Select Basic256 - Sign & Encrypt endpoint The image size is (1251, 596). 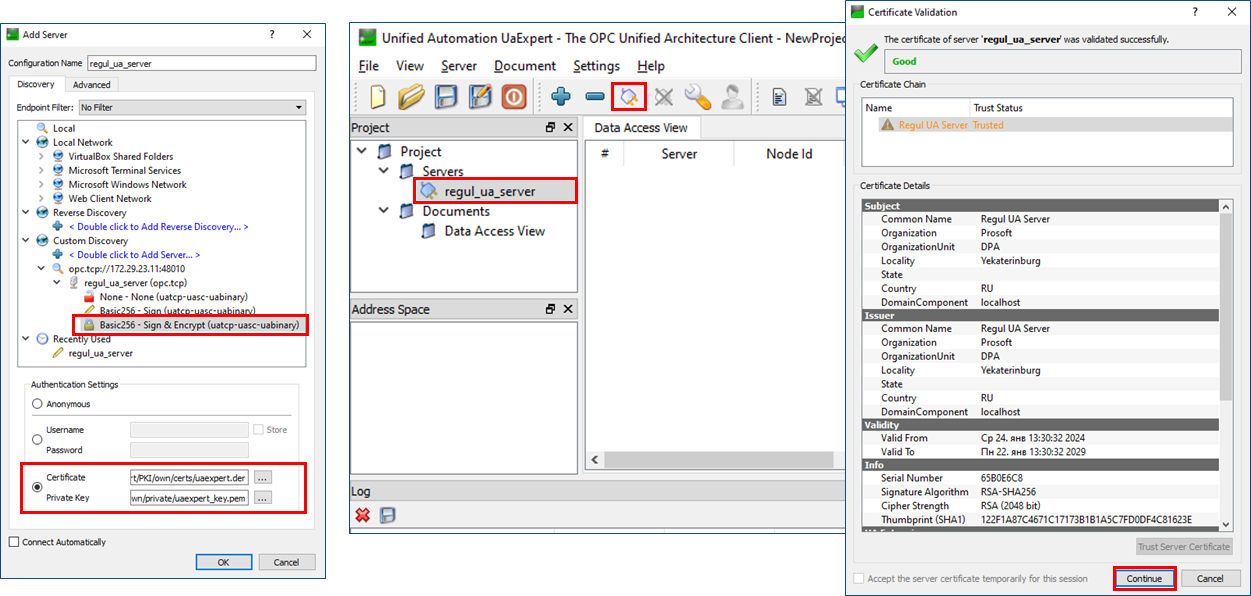(198, 325)
